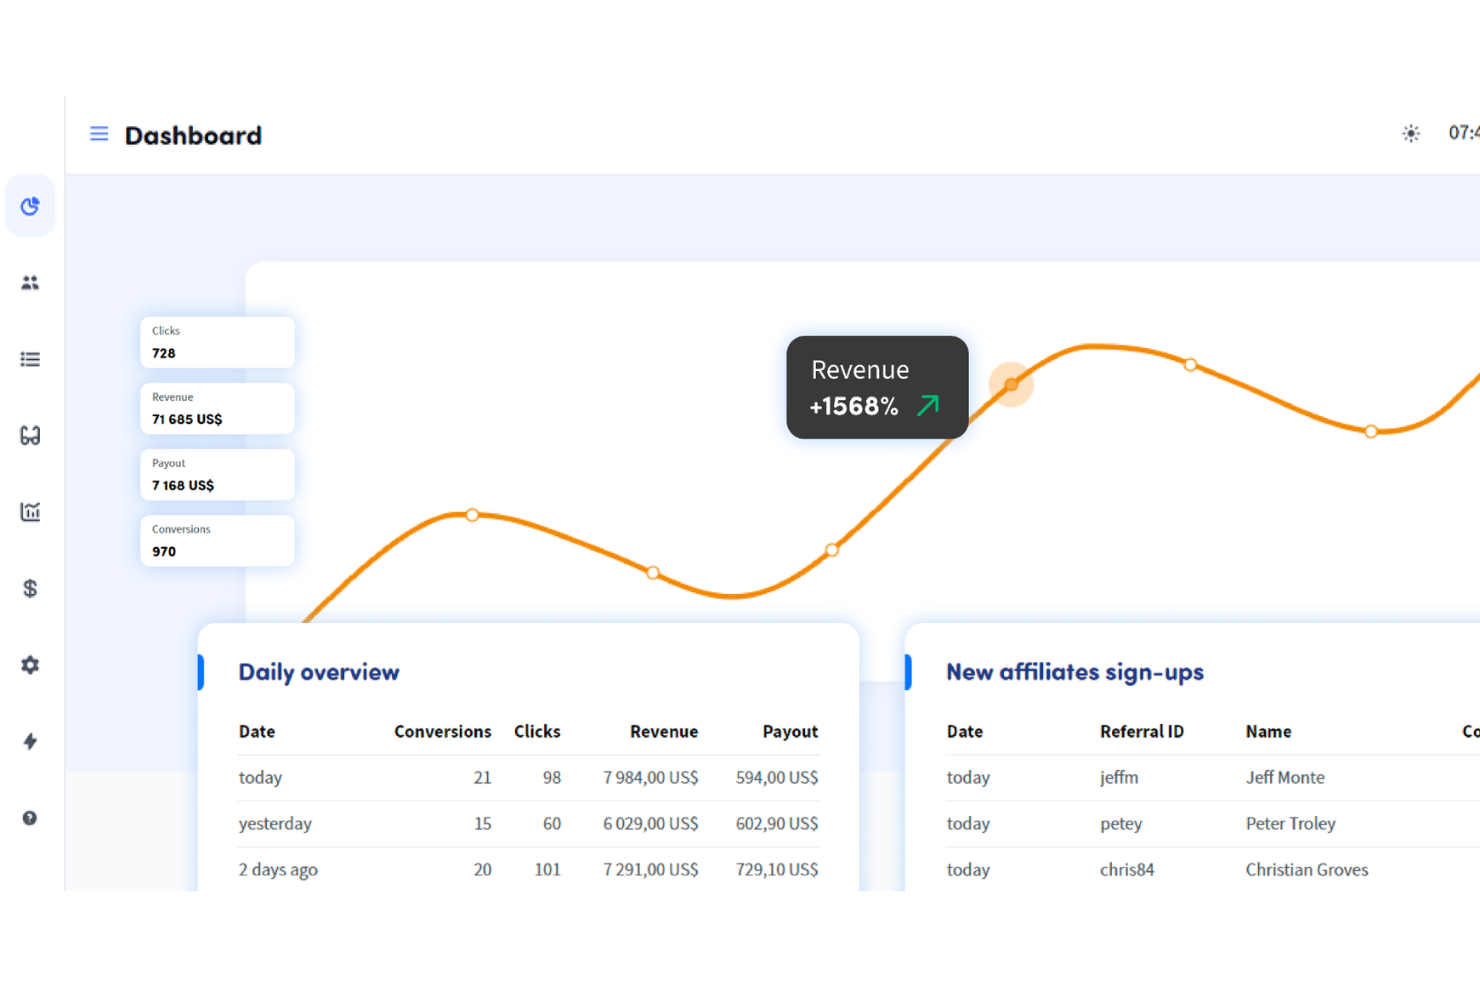Click the 2 days ago row label
This screenshot has width=1480, height=987.
click(x=278, y=869)
